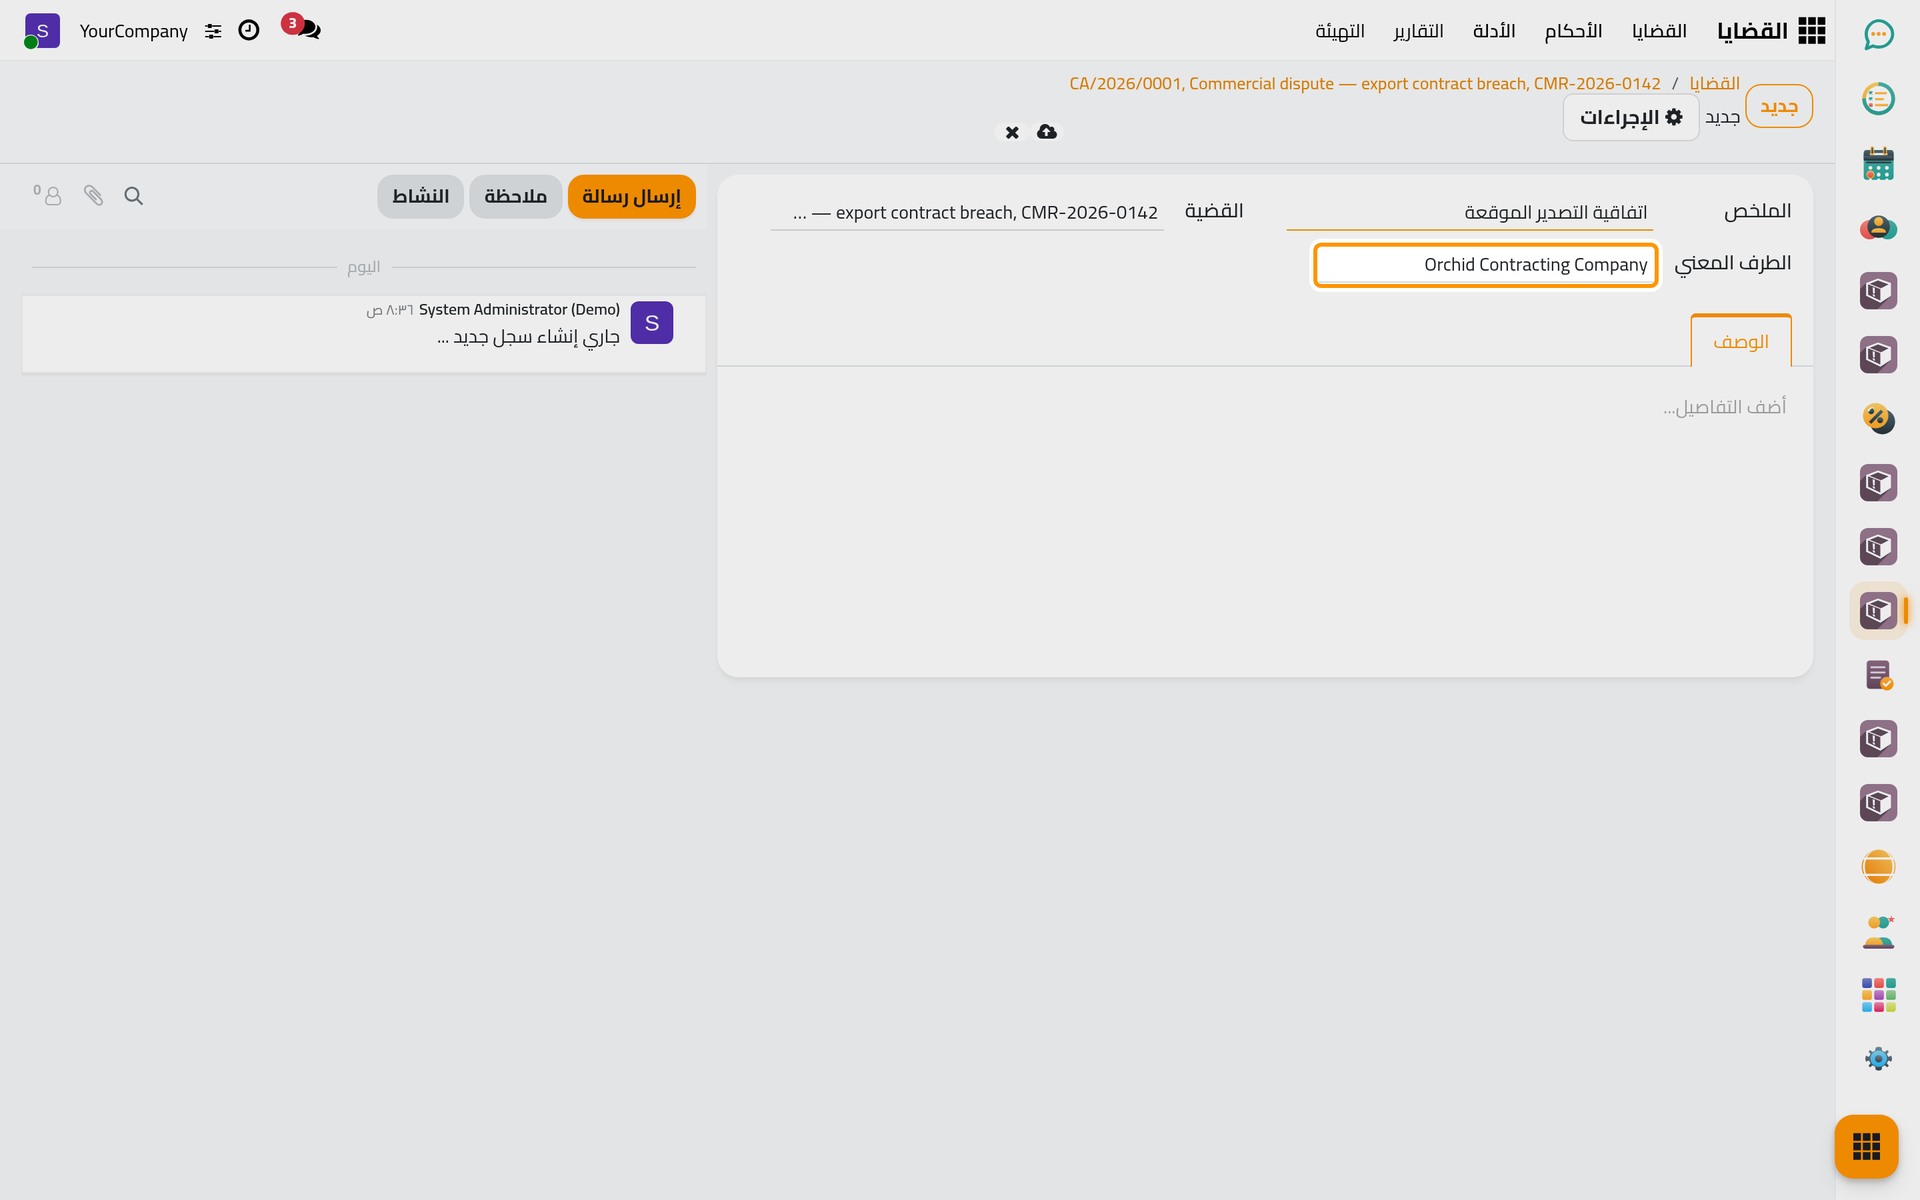Click the إرسال رسالة send message button
Image resolution: width=1920 pixels, height=1200 pixels.
[631, 196]
